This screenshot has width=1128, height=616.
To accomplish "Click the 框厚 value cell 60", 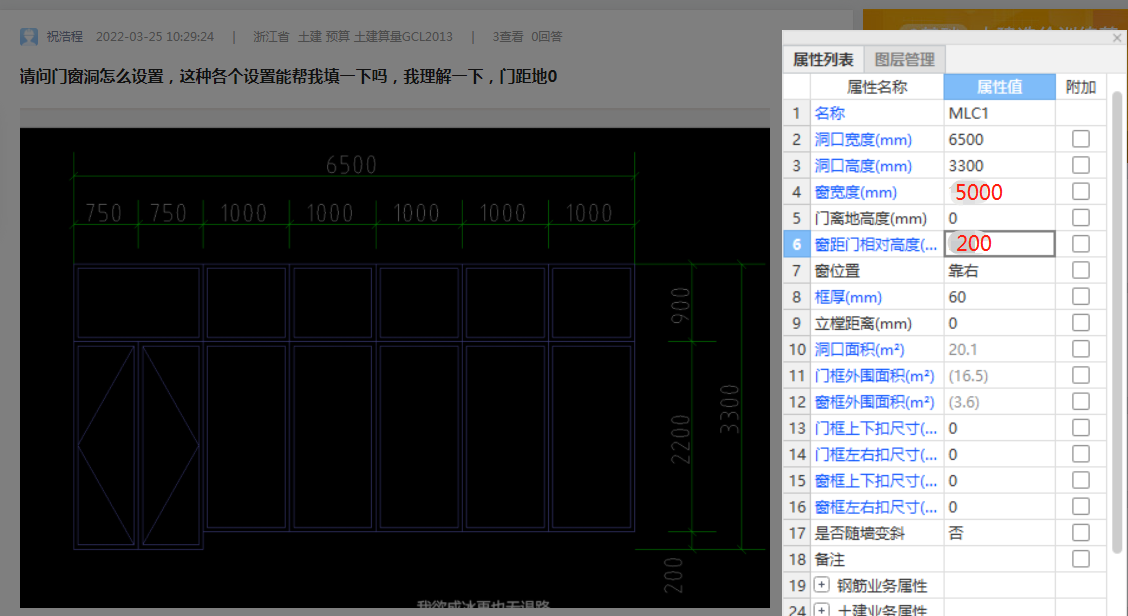I will [x=999, y=297].
